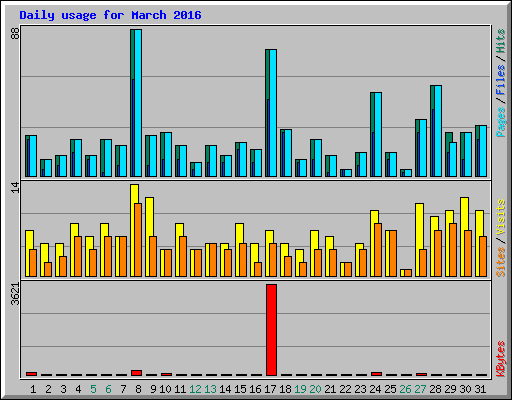The width and height of the screenshot is (512, 400).
Task: Click the day 12 label on the x-axis
Action: 196,389
